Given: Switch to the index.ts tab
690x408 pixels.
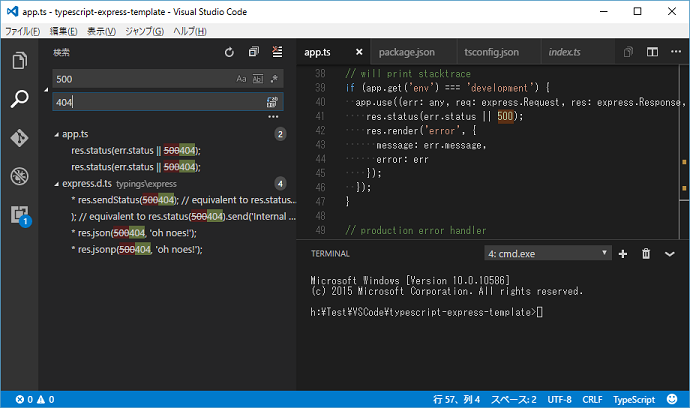Looking at the screenshot, I should point(565,52).
